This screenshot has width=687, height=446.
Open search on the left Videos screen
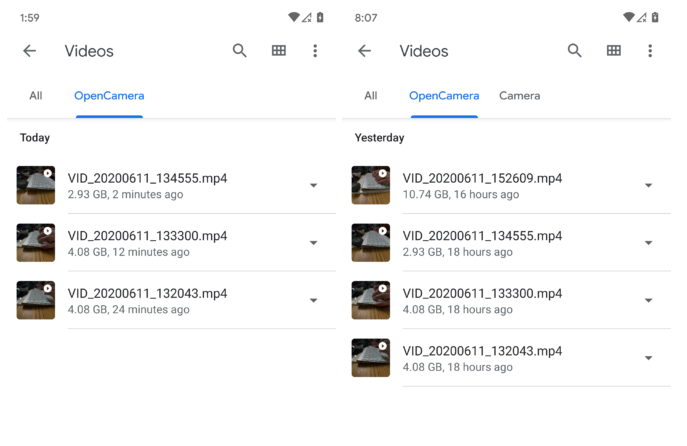click(240, 51)
